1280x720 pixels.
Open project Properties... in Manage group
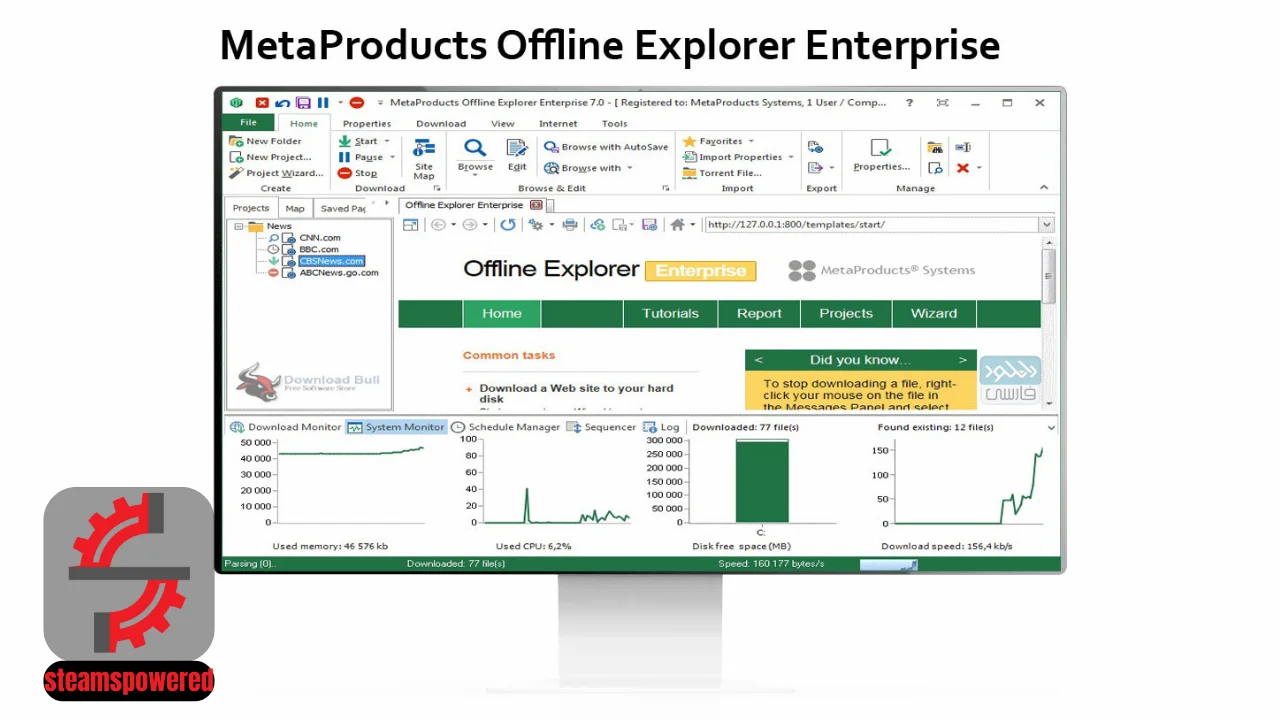(881, 155)
